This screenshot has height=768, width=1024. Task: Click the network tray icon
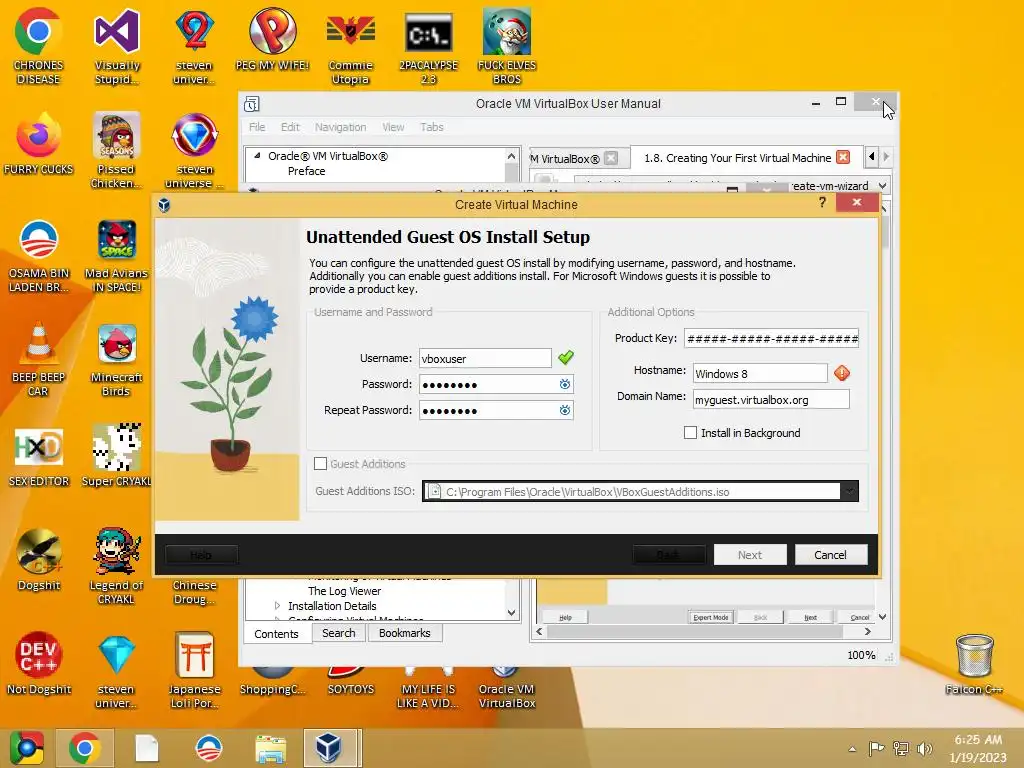click(x=901, y=748)
